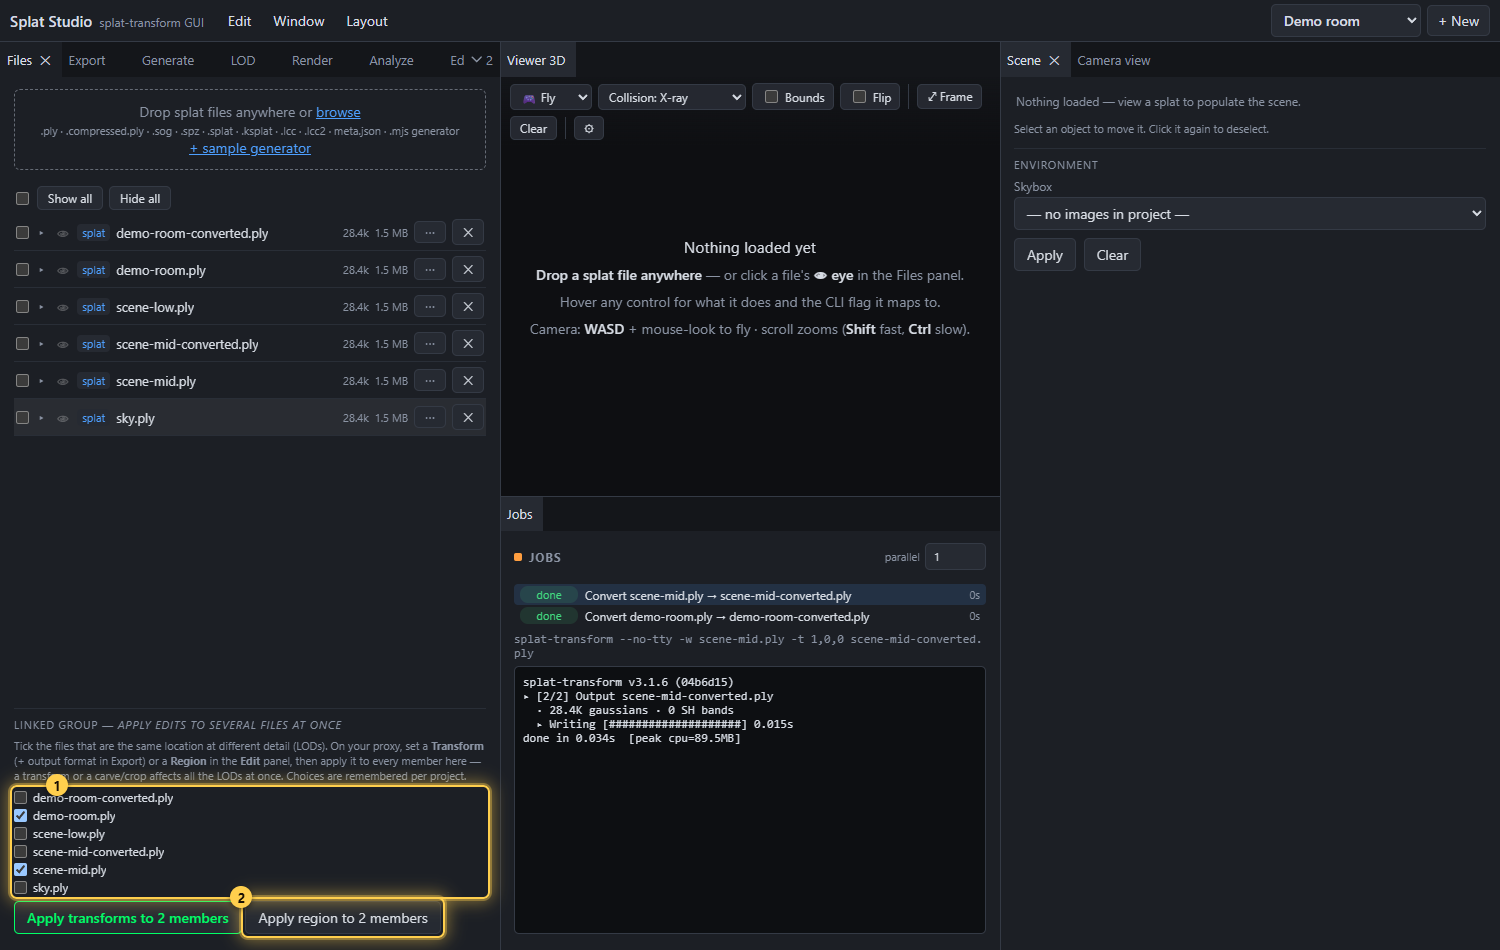Open the Layout menu

(367, 21)
